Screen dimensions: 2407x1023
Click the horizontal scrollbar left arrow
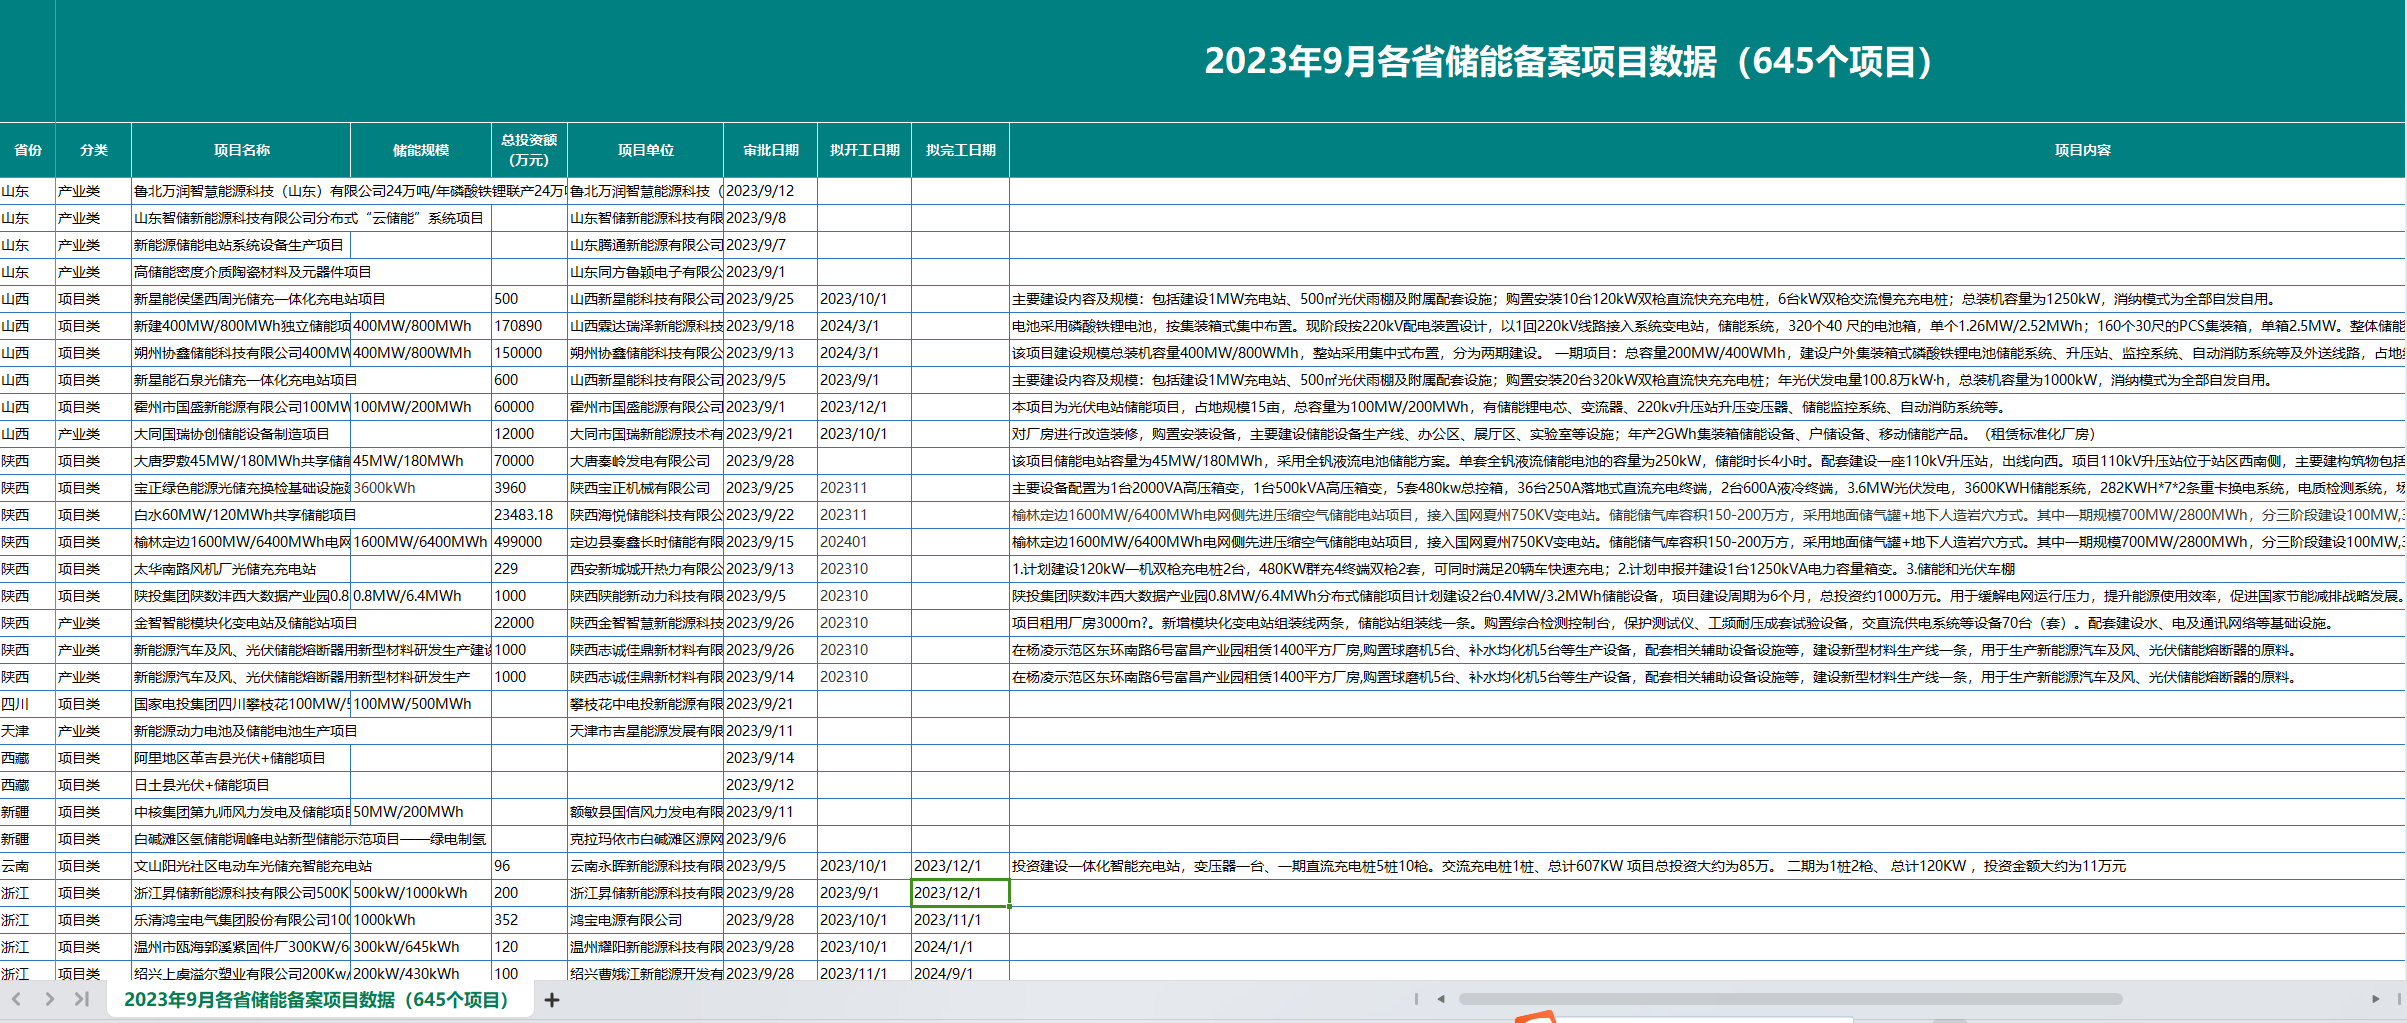[1441, 999]
